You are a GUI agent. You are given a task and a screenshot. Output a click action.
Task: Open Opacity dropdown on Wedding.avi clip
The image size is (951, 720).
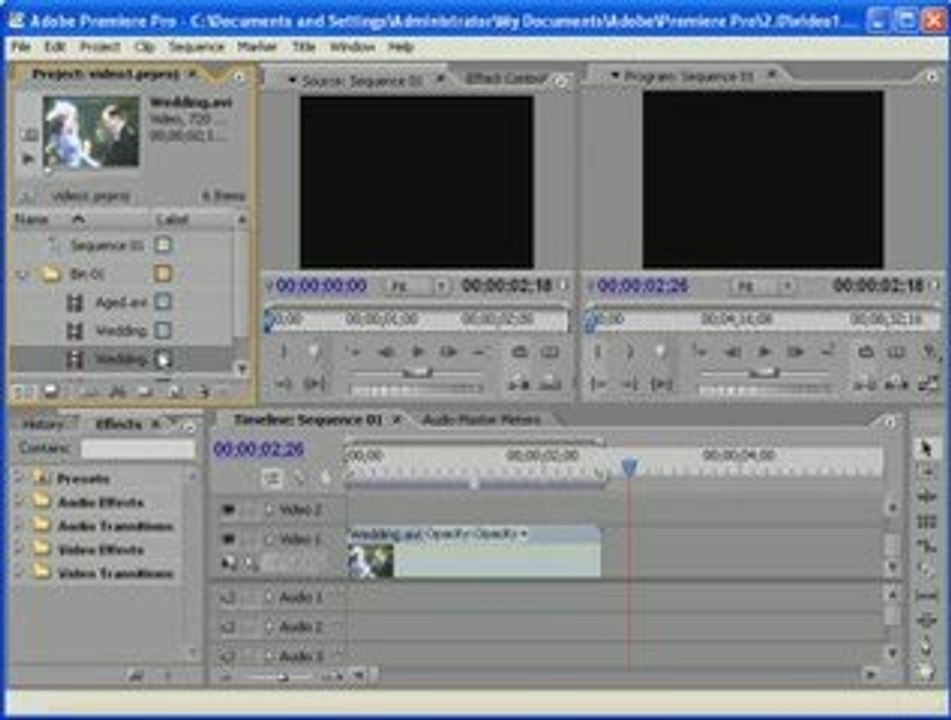point(523,534)
